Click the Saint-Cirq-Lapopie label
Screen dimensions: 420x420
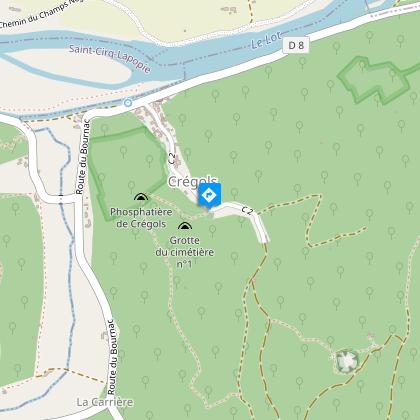pos(110,59)
